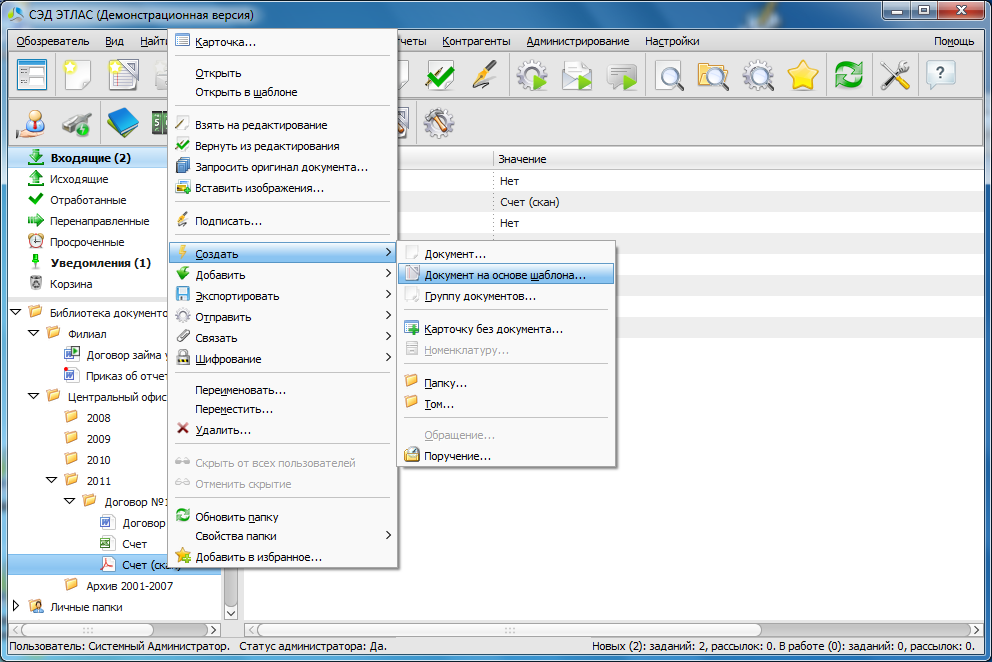Image resolution: width=992 pixels, height=662 pixels.
Task: Choose Поручение in the Создать submenu
Action: (x=457, y=456)
